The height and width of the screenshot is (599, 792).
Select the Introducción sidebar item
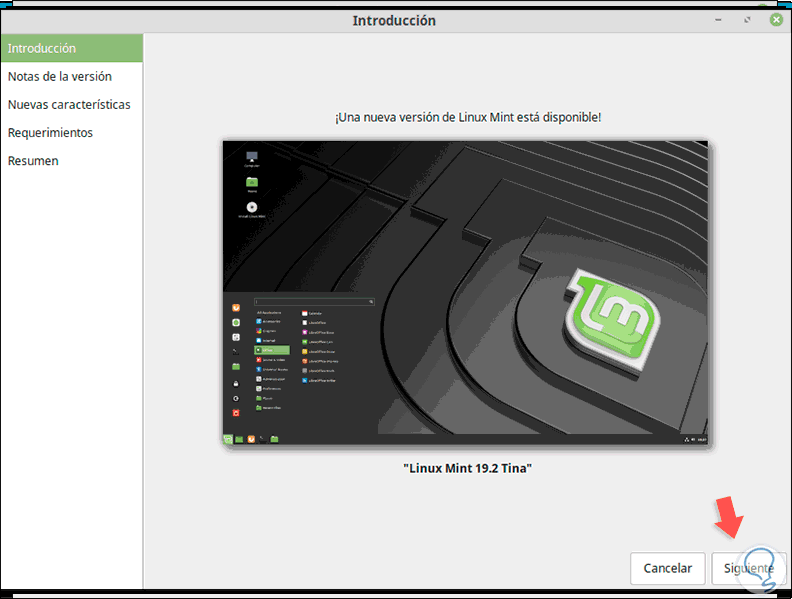pos(72,48)
